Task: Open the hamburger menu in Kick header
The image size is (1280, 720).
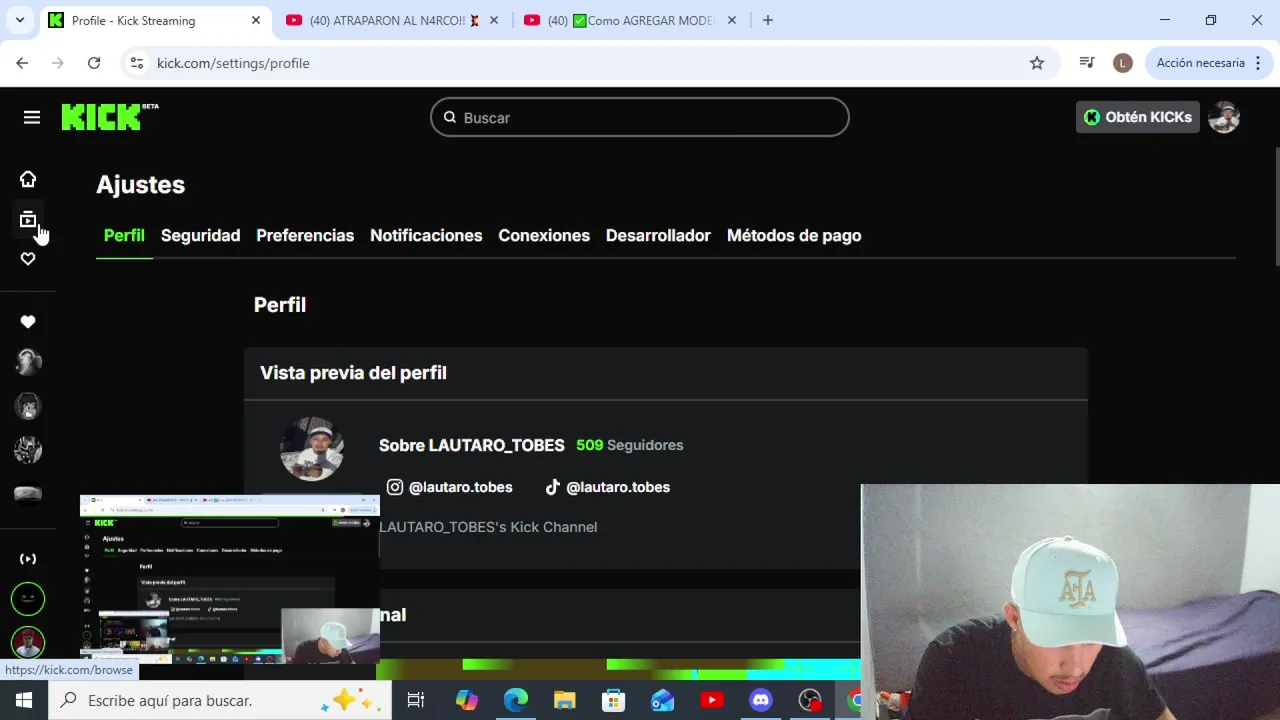Action: pos(32,117)
